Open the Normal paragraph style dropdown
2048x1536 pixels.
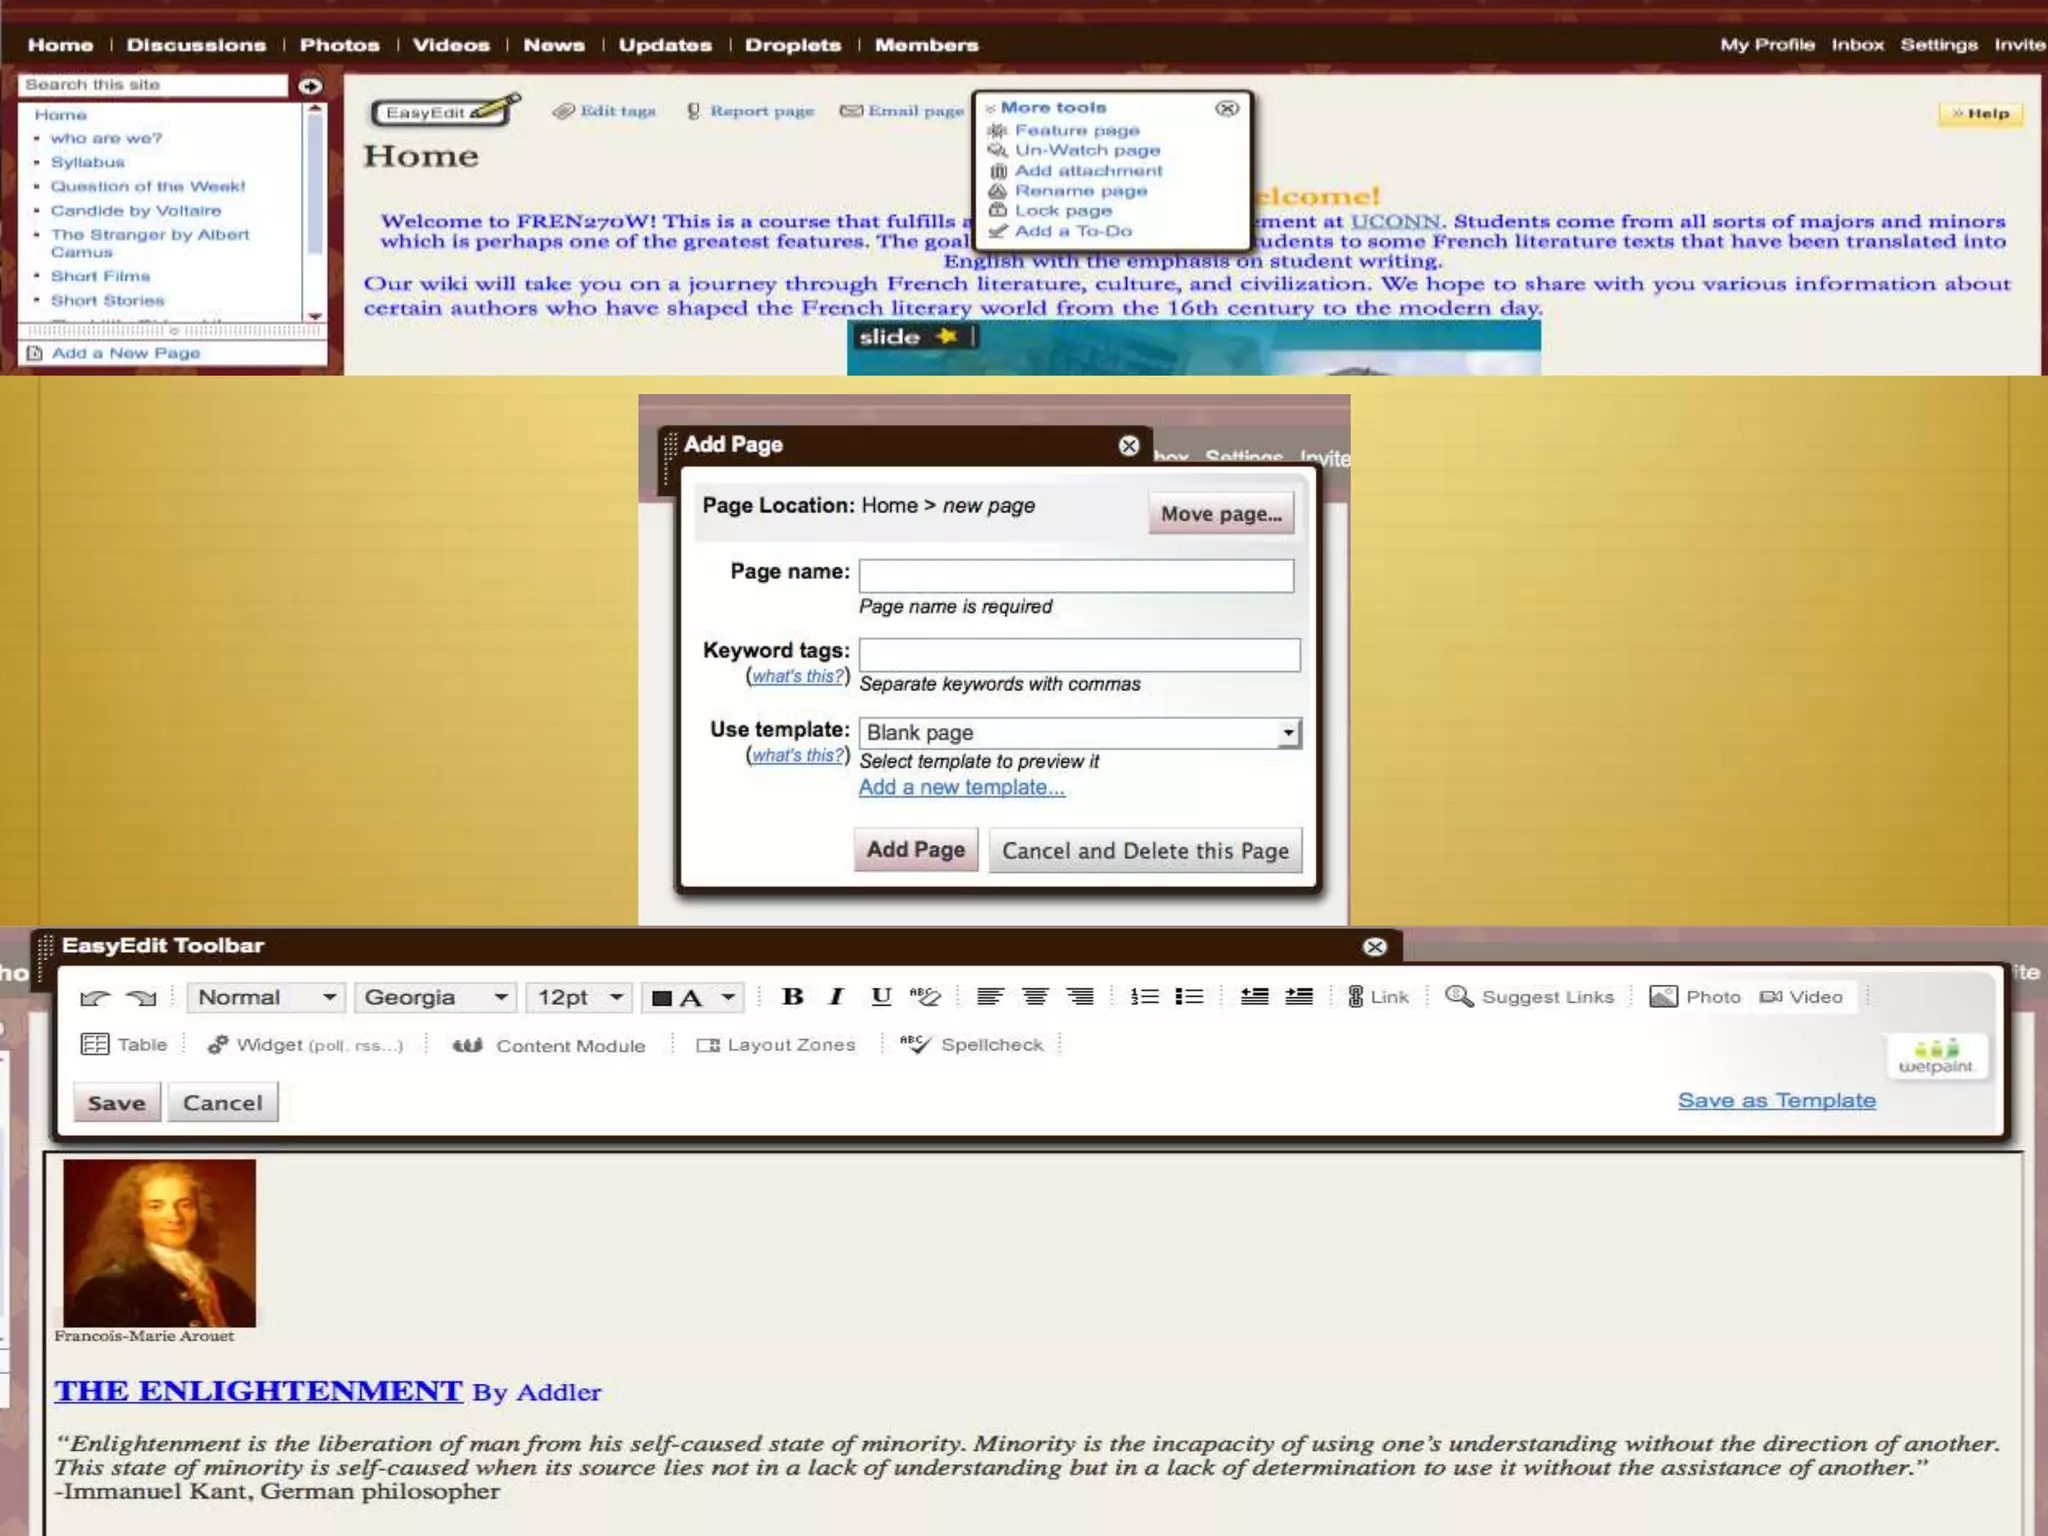tap(266, 997)
